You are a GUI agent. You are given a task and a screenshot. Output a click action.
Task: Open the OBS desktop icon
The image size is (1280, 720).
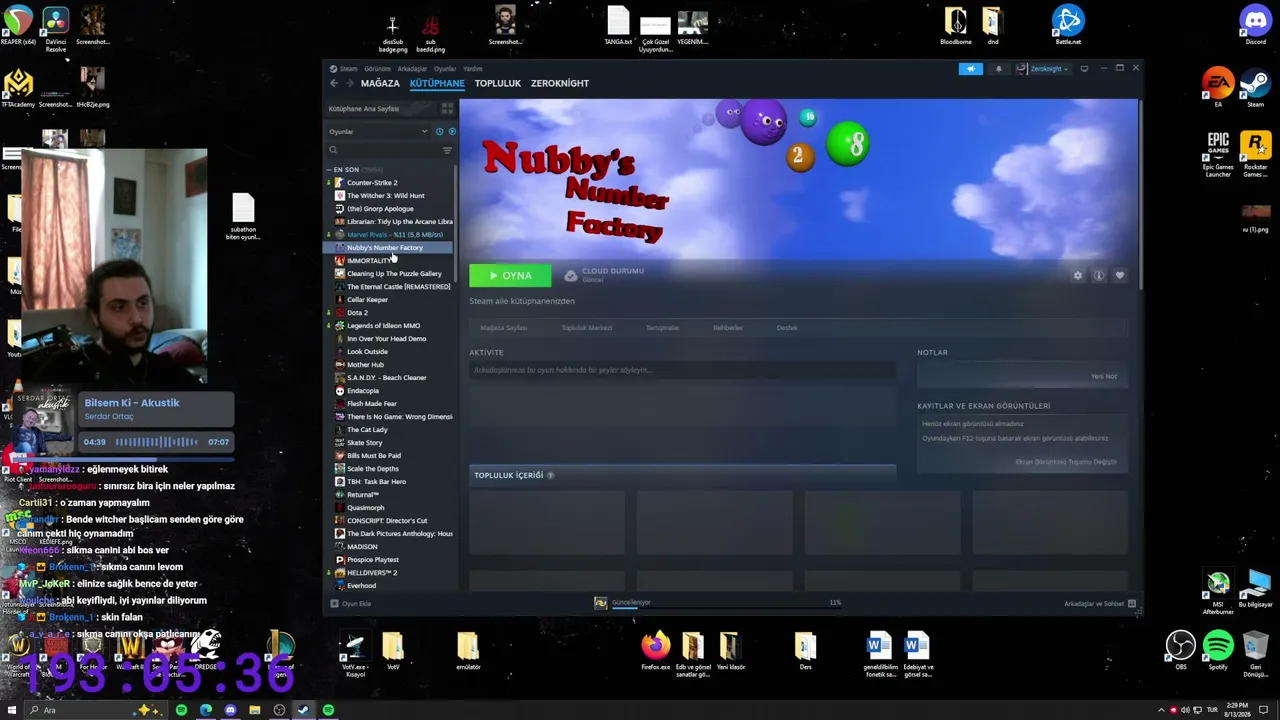[x=1181, y=650]
